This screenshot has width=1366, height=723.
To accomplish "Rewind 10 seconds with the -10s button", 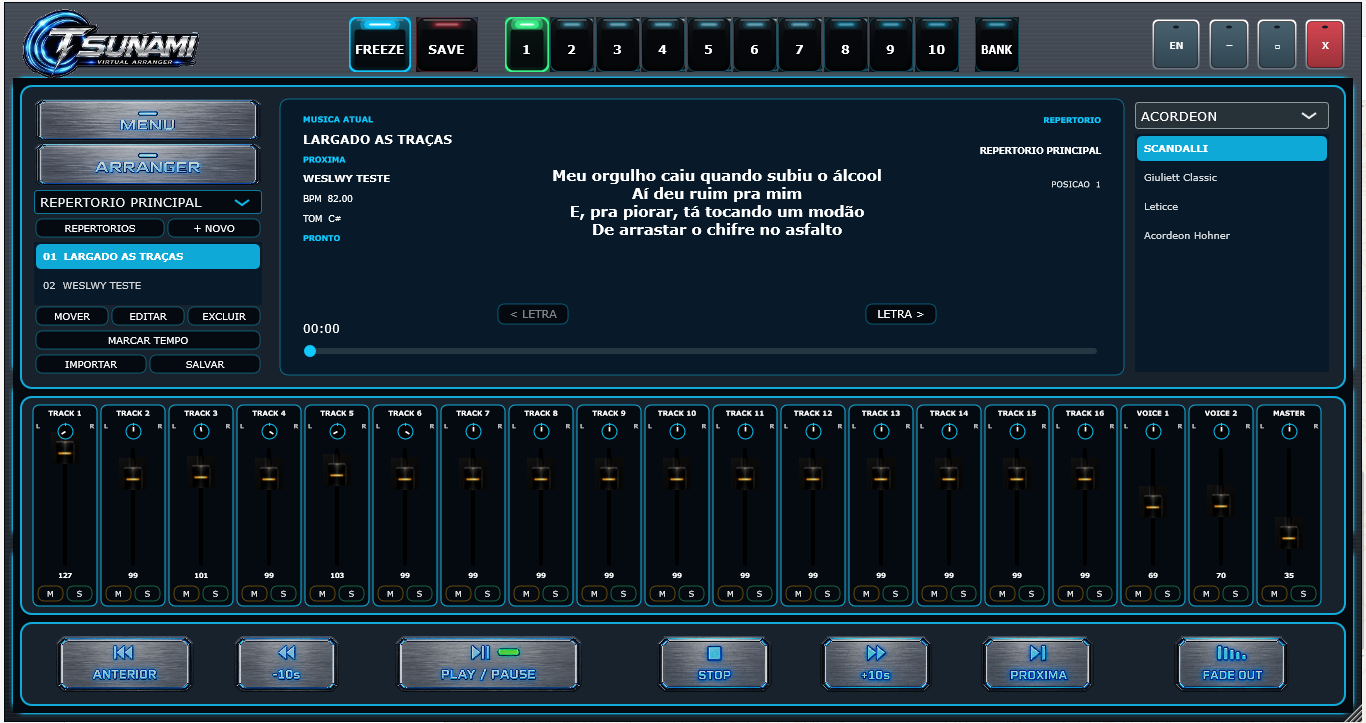I will tap(287, 664).
